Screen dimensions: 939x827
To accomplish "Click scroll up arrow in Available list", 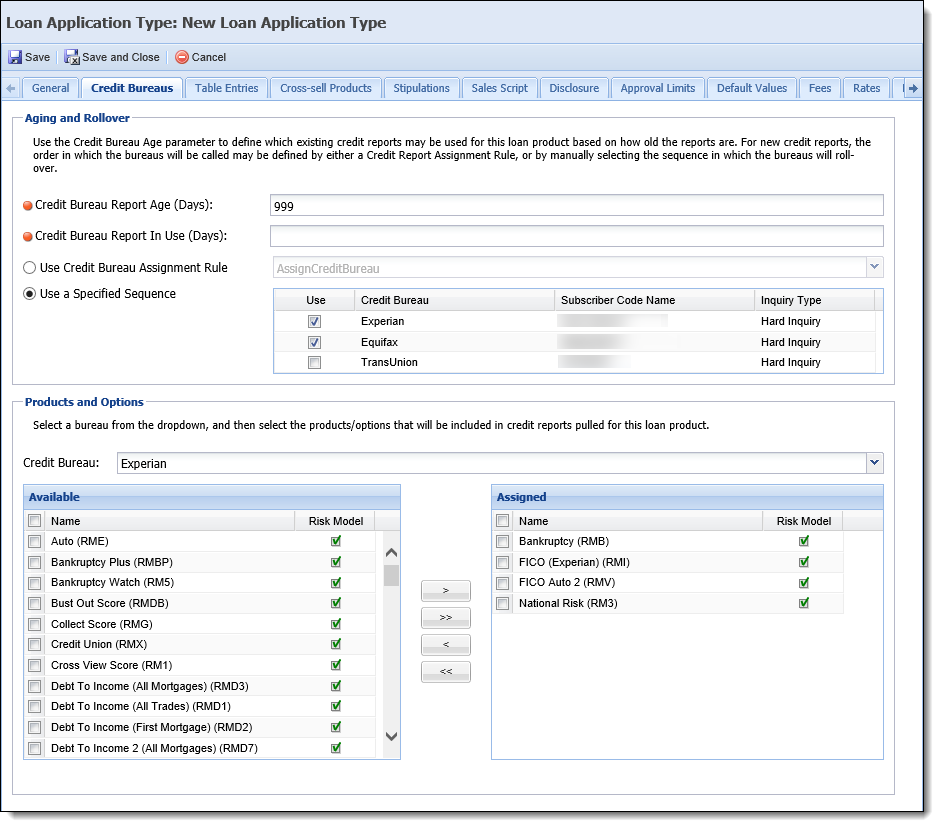I will [x=391, y=553].
